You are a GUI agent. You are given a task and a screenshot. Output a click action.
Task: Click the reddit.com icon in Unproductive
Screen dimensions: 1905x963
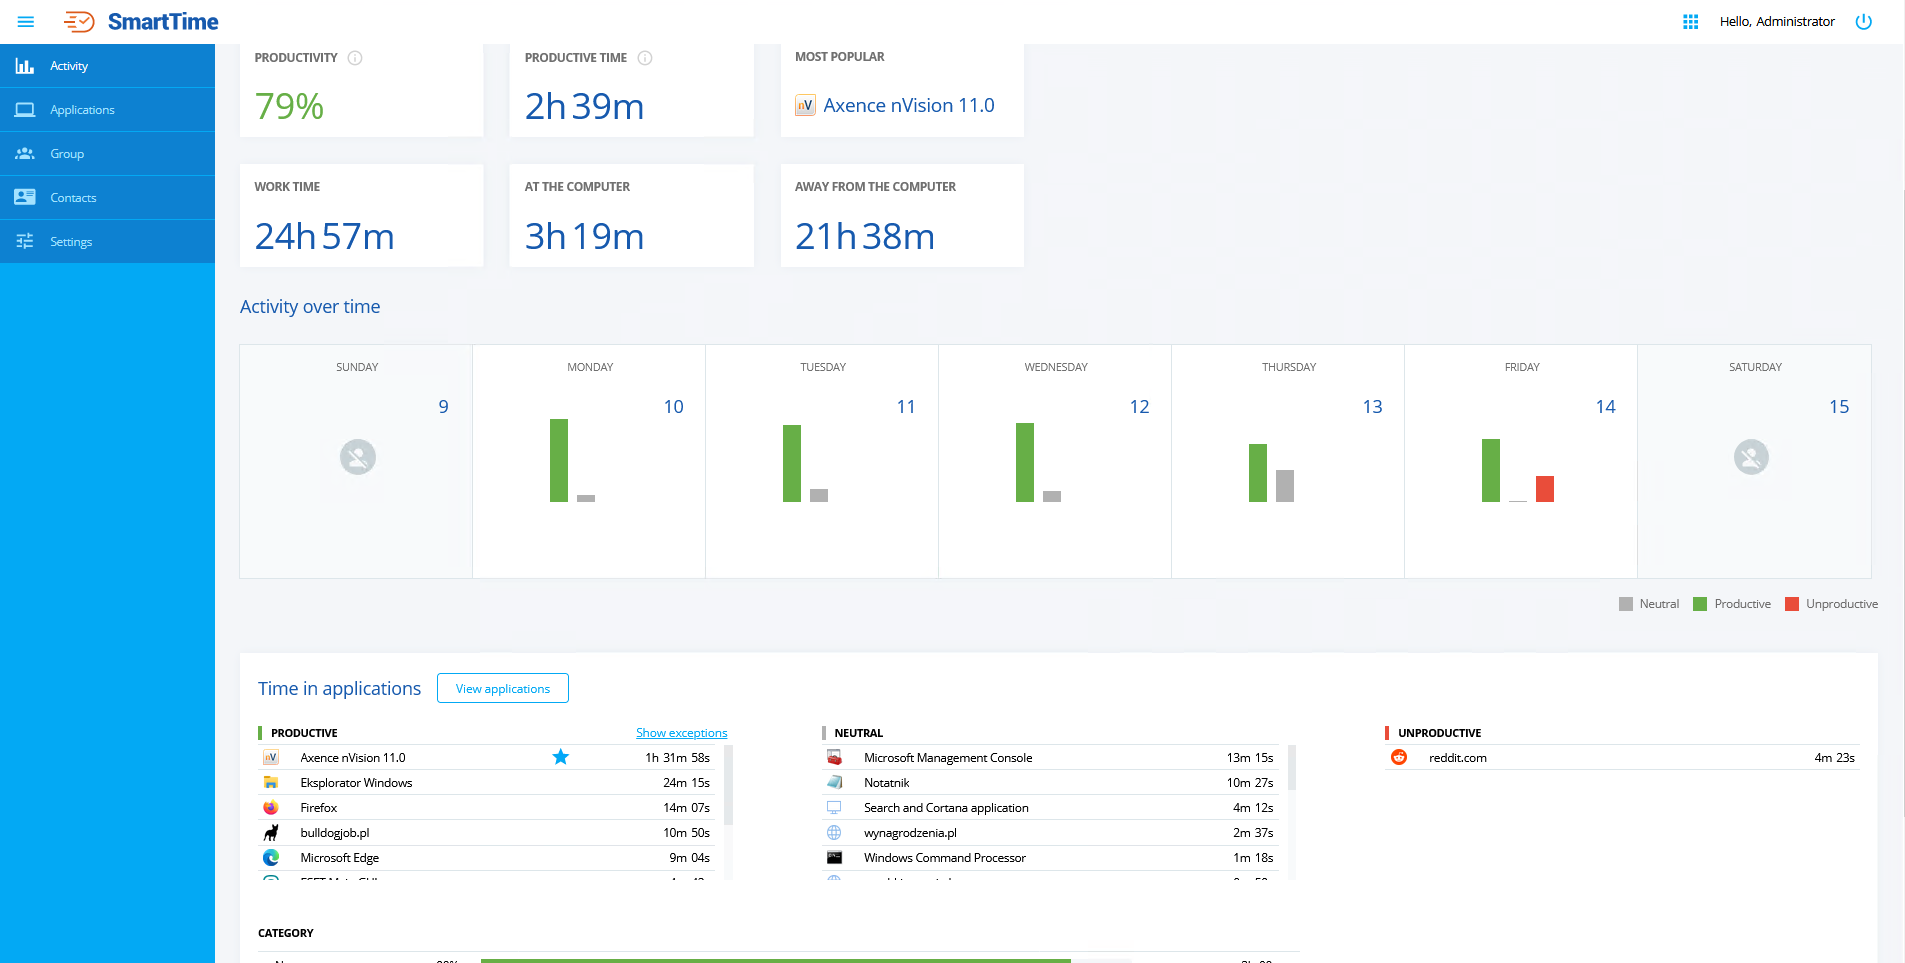tap(1399, 758)
